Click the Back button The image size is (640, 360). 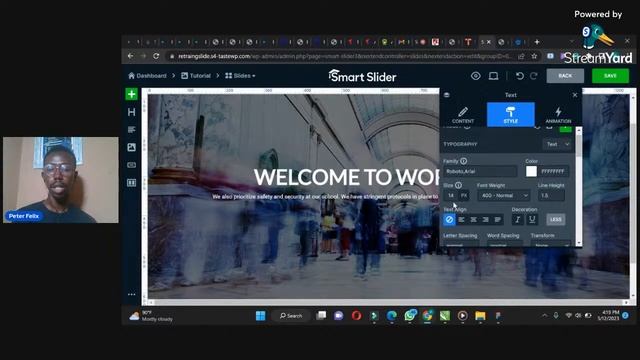click(565, 76)
